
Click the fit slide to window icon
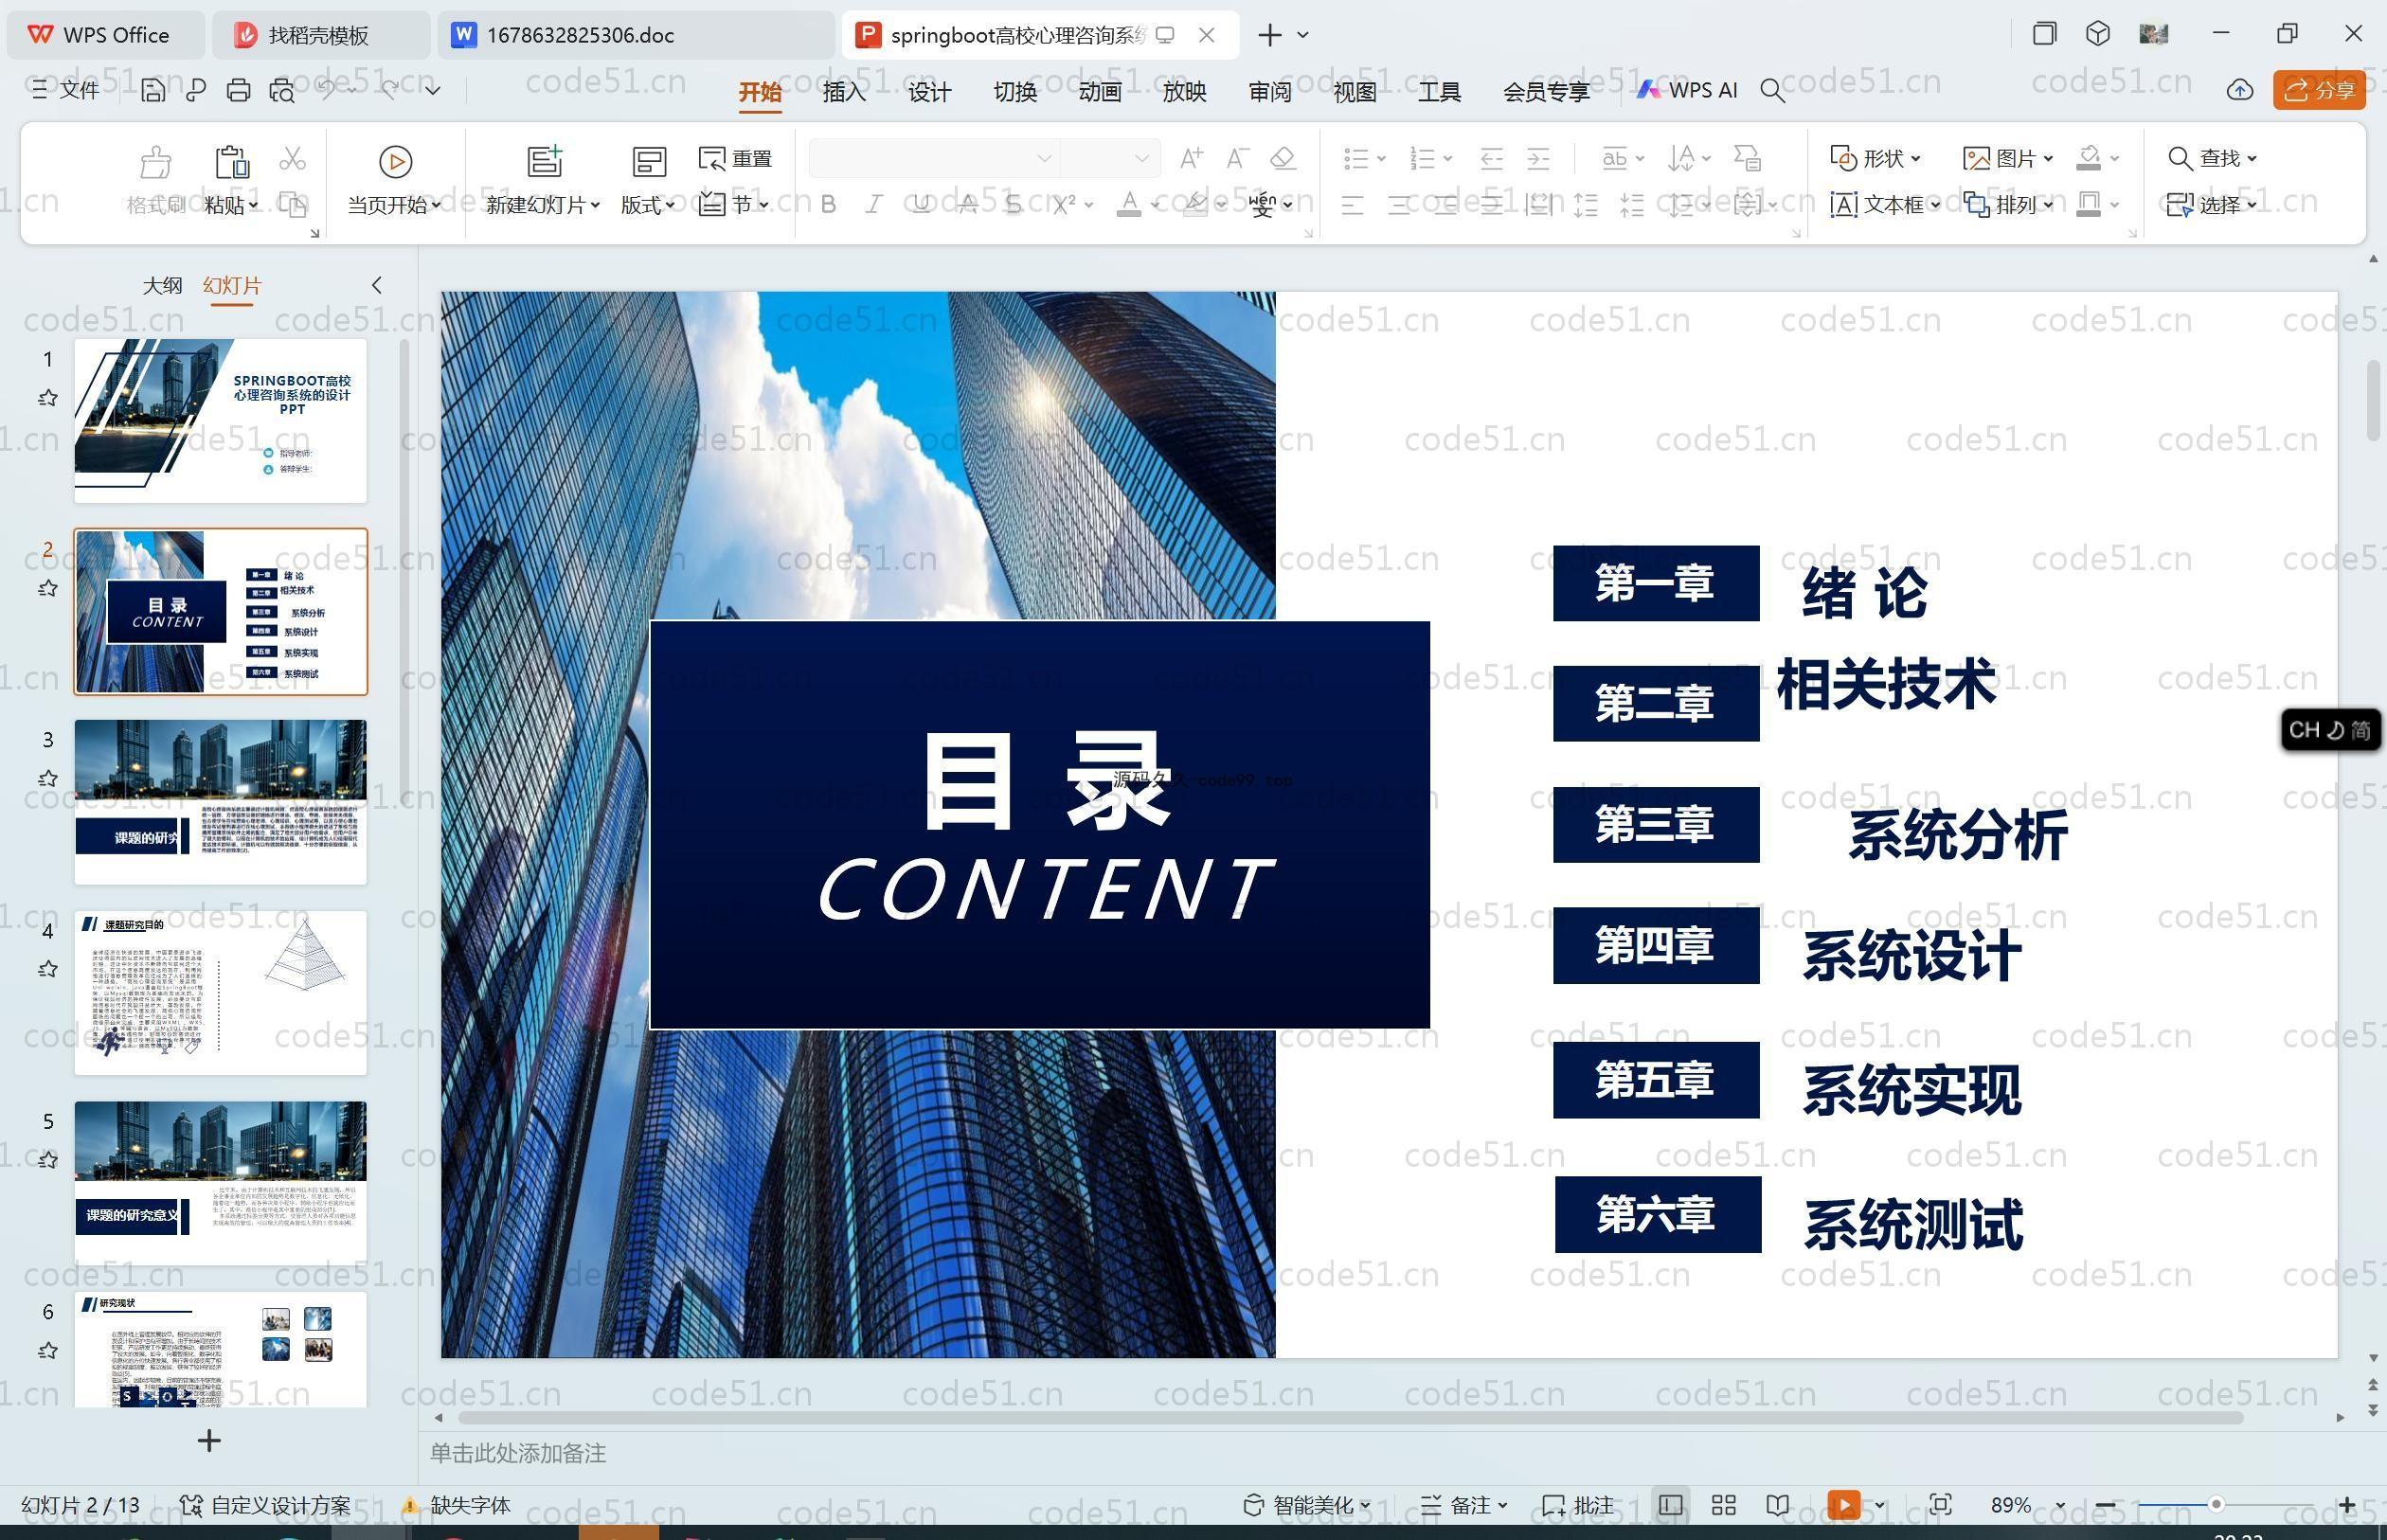coord(1941,1505)
